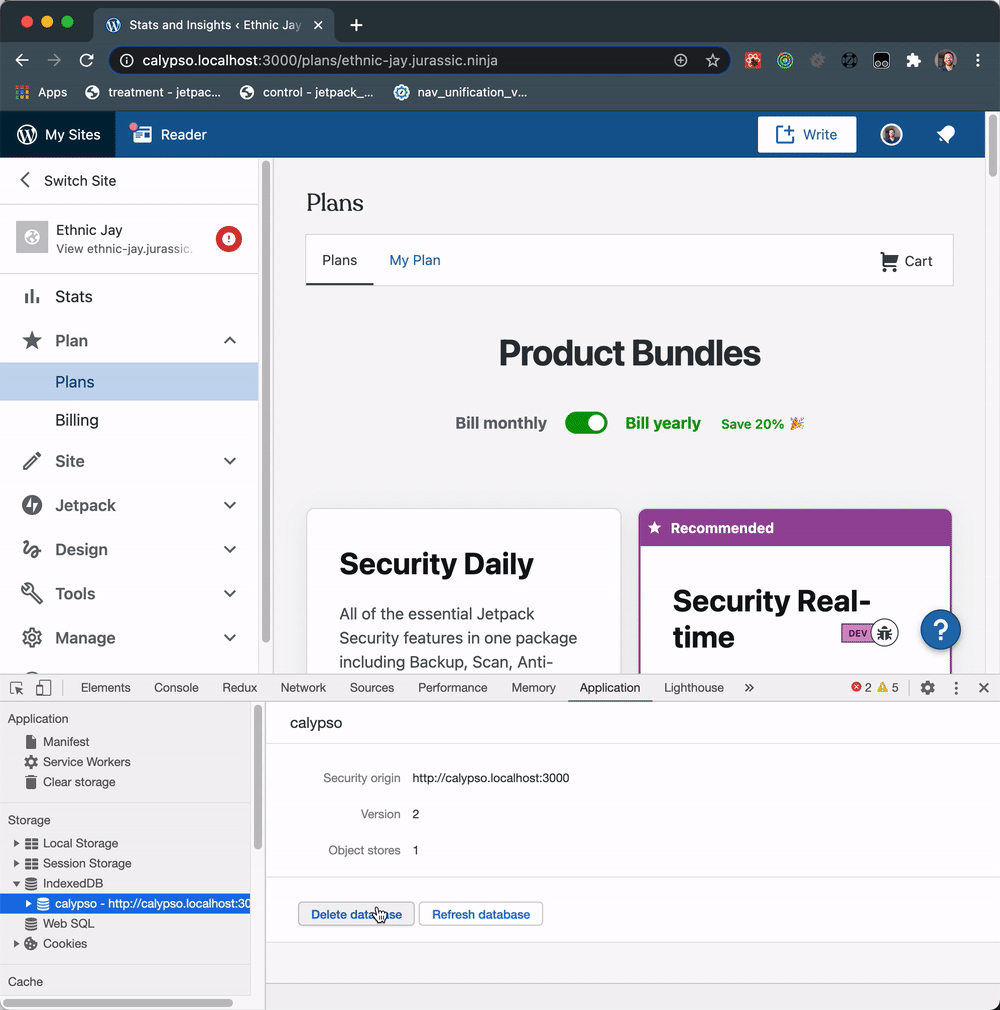Viewport: 1000px width, 1010px height.
Task: Click the DEV bug badge
Action: (x=869, y=633)
